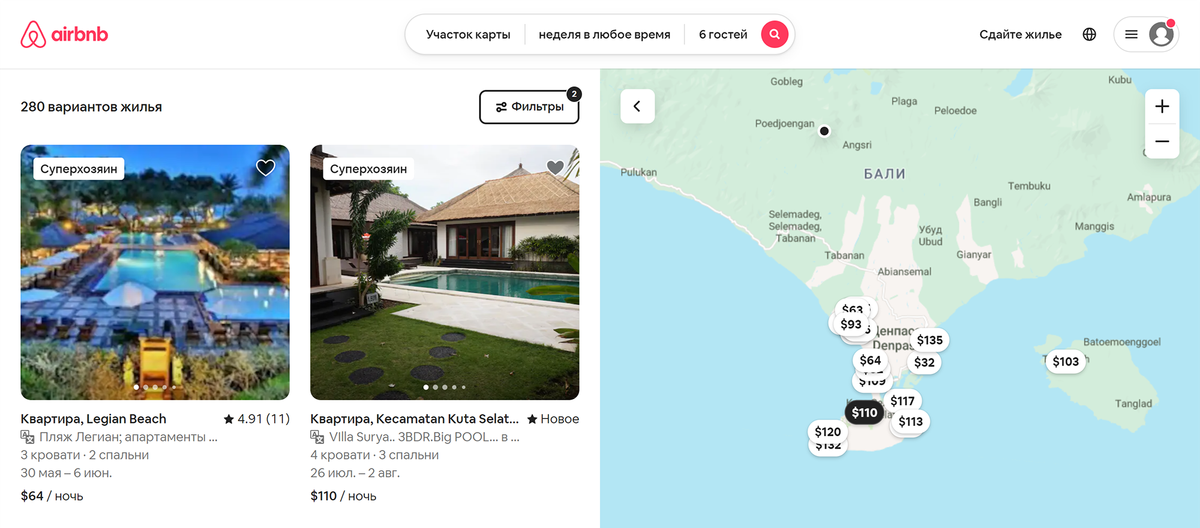Toggle favorite heart on Kuta Selatan listing
The width and height of the screenshot is (1200, 528).
(555, 168)
